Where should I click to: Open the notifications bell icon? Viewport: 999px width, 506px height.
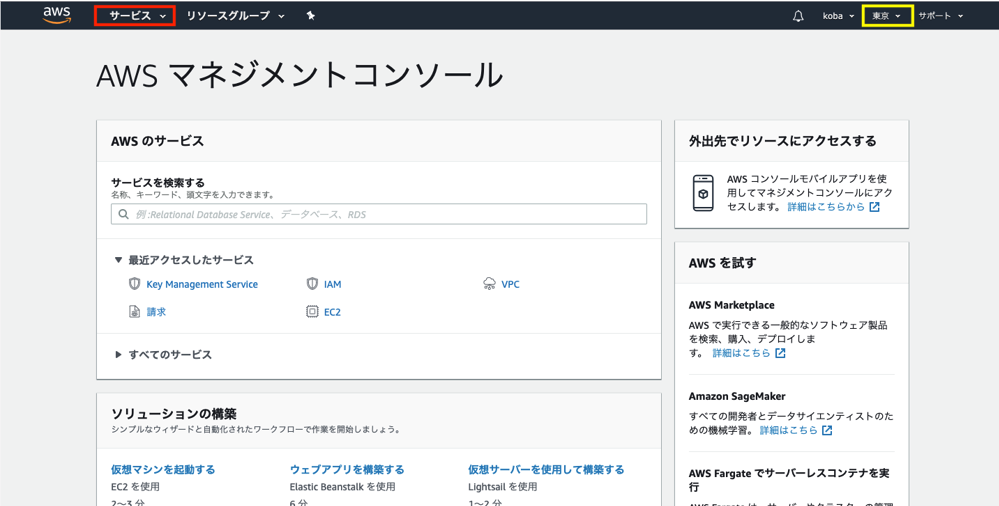798,16
